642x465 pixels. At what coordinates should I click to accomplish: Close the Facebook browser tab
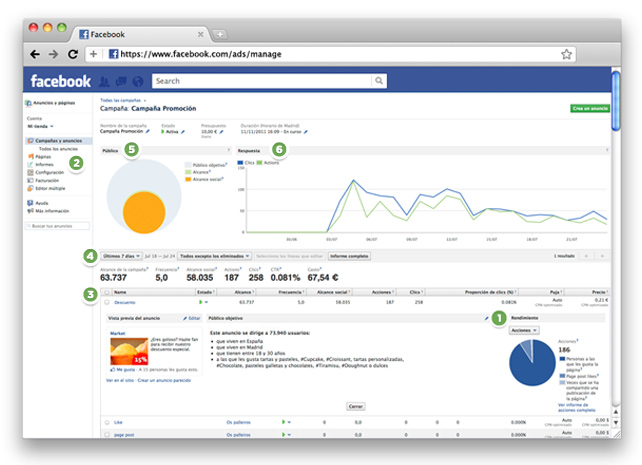201,34
